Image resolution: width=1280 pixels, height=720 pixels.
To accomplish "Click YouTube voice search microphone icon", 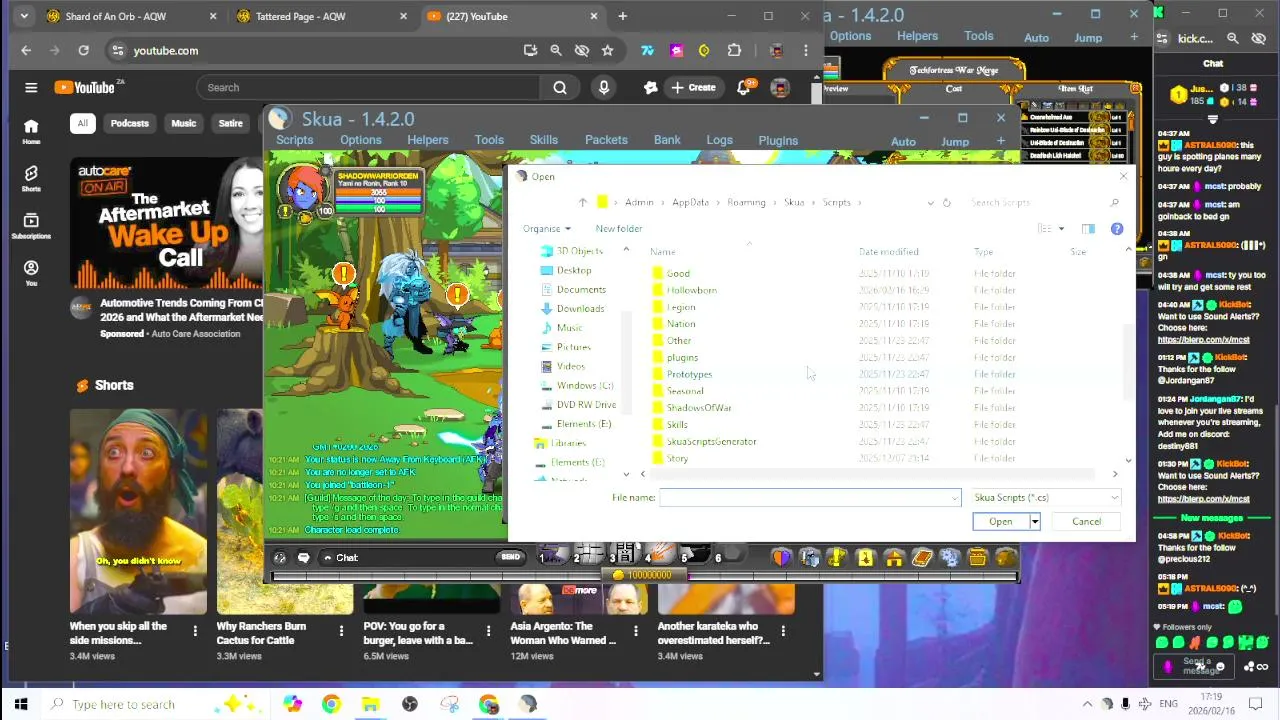I will tap(604, 87).
